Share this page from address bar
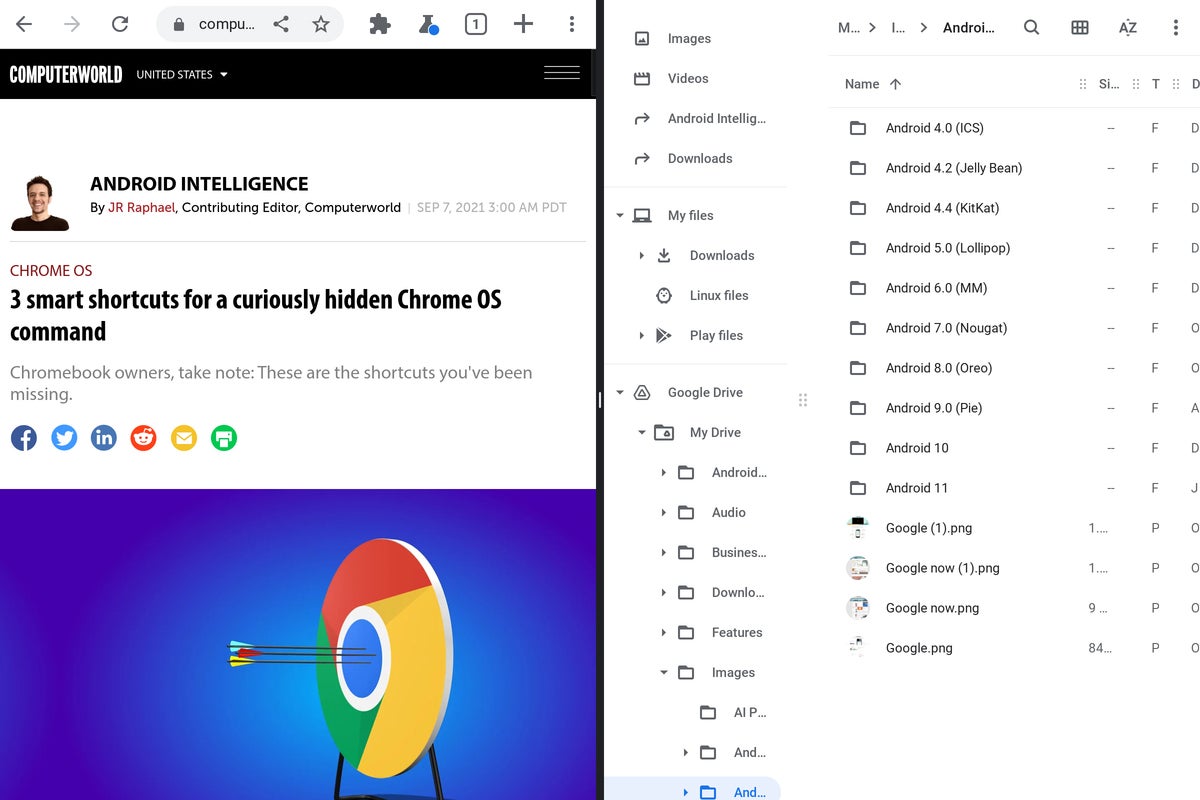Viewport: 1200px width, 800px height. pyautogui.click(x=281, y=24)
